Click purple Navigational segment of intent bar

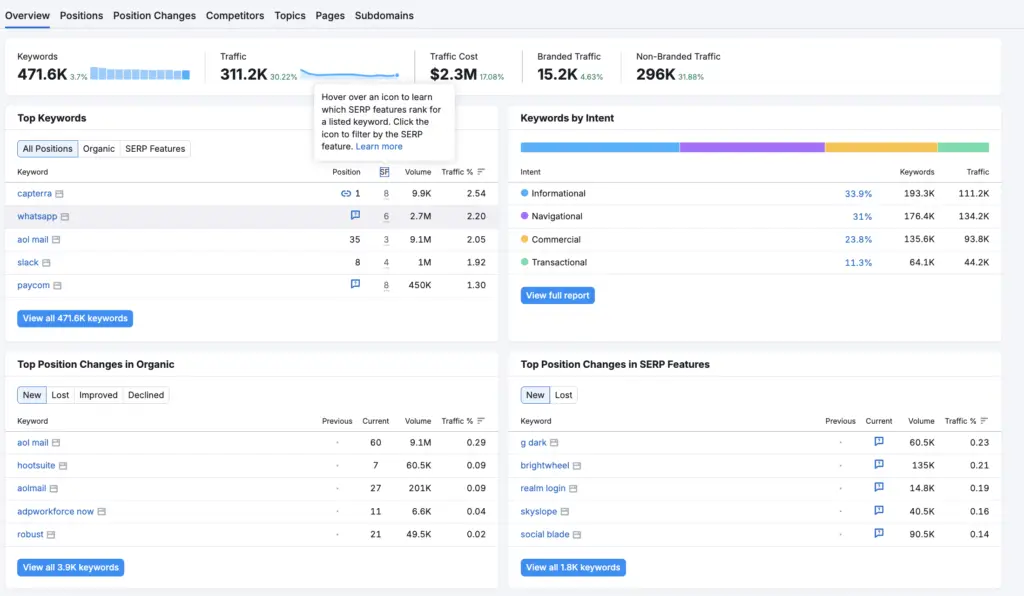[x=752, y=148]
